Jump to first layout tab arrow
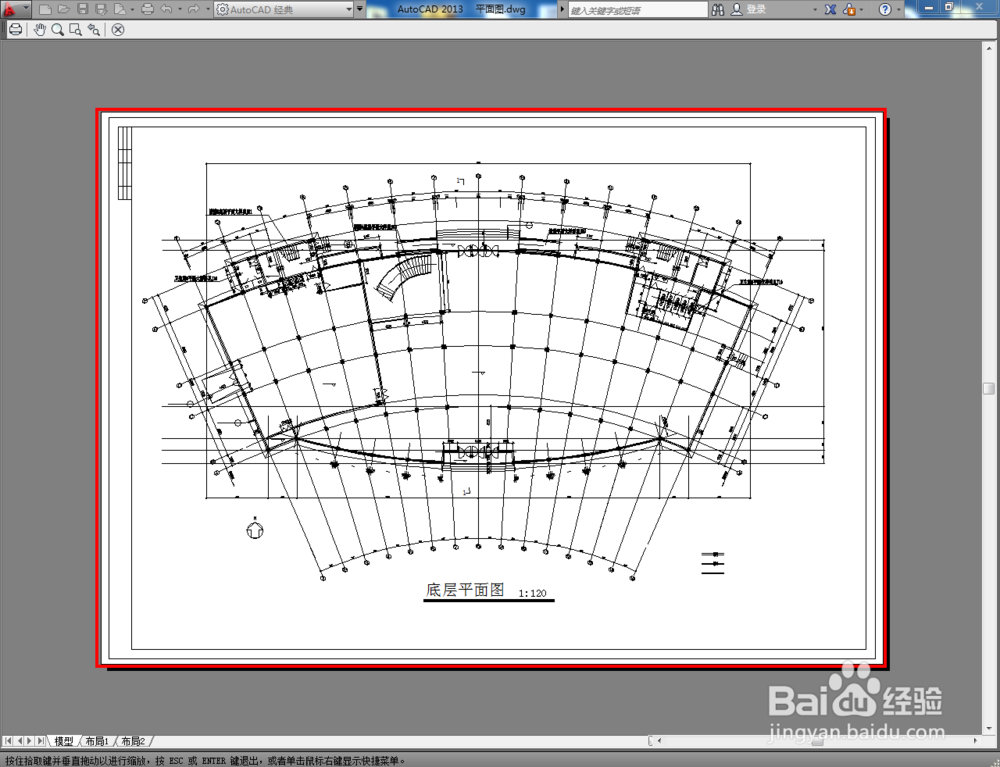The height and width of the screenshot is (767, 1000). [8, 741]
